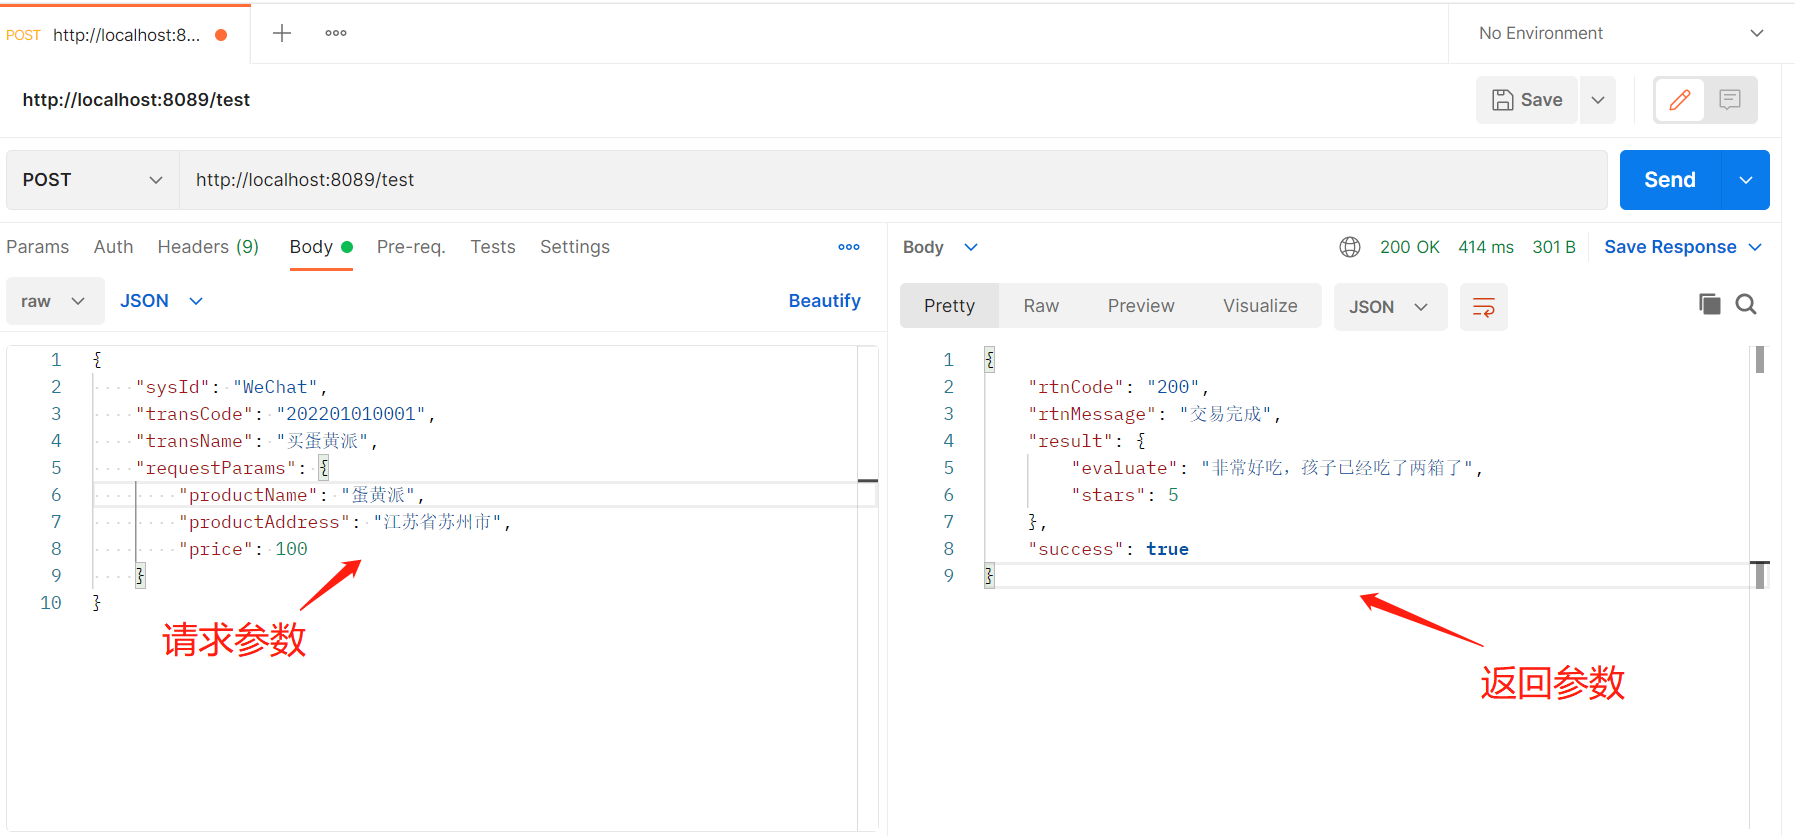Image resolution: width=1795 pixels, height=836 pixels.
Task: Collapse the requestParams object fold bracket
Action: [323, 468]
